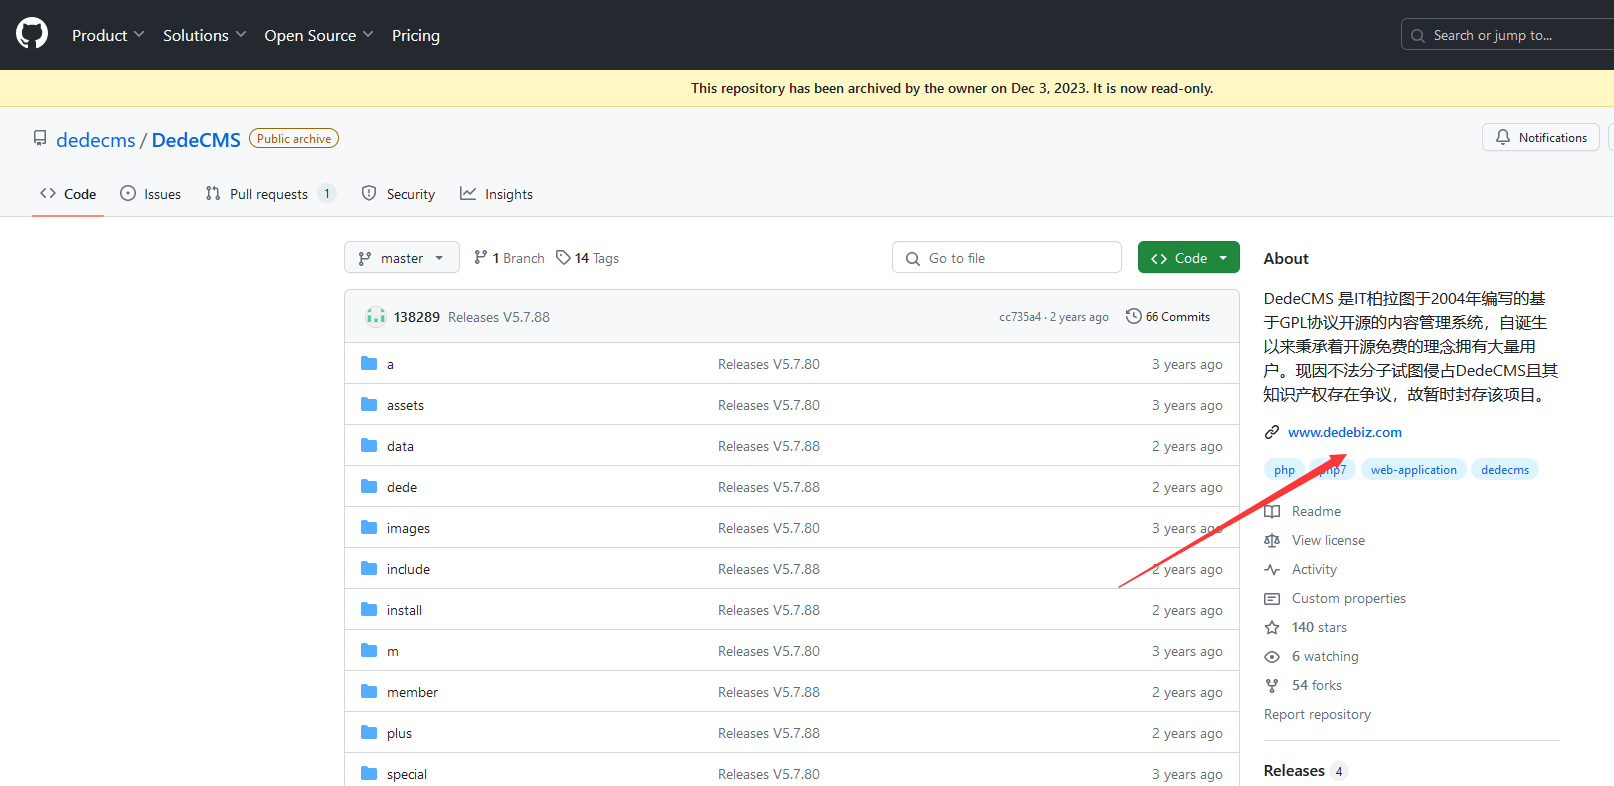Open the Pull requests tab
Viewport: 1614px width, 786px height.
click(270, 194)
